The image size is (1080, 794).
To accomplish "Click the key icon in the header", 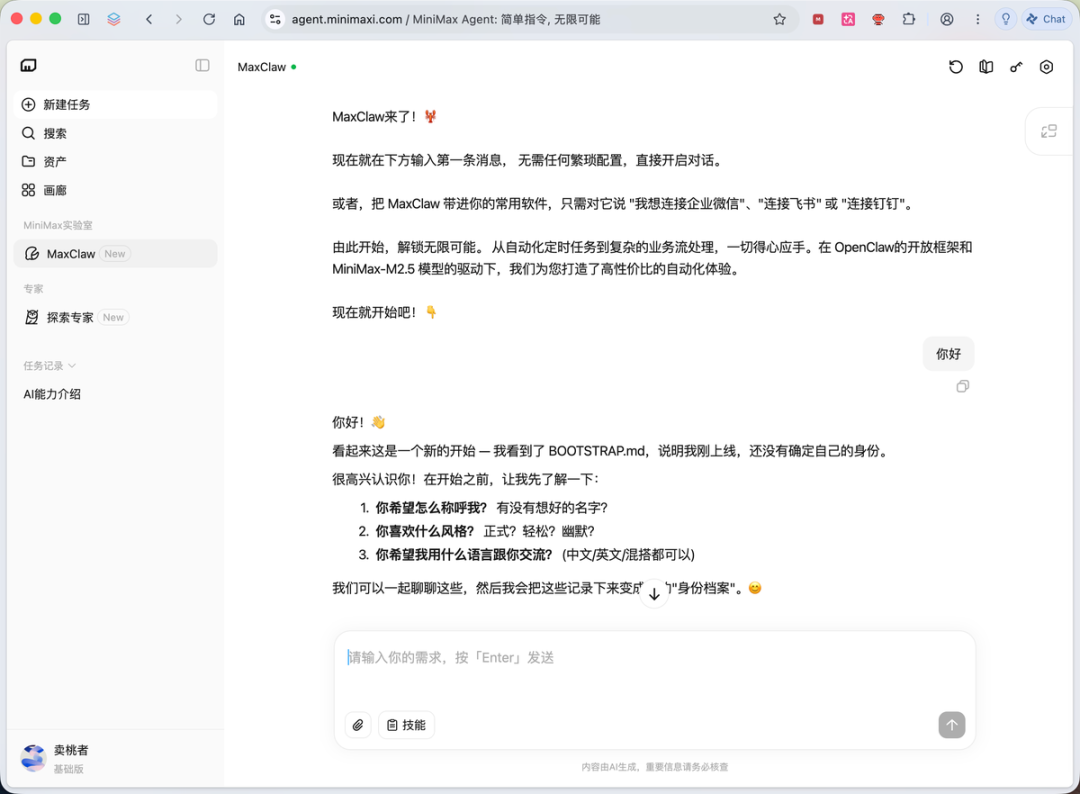I will point(1017,67).
